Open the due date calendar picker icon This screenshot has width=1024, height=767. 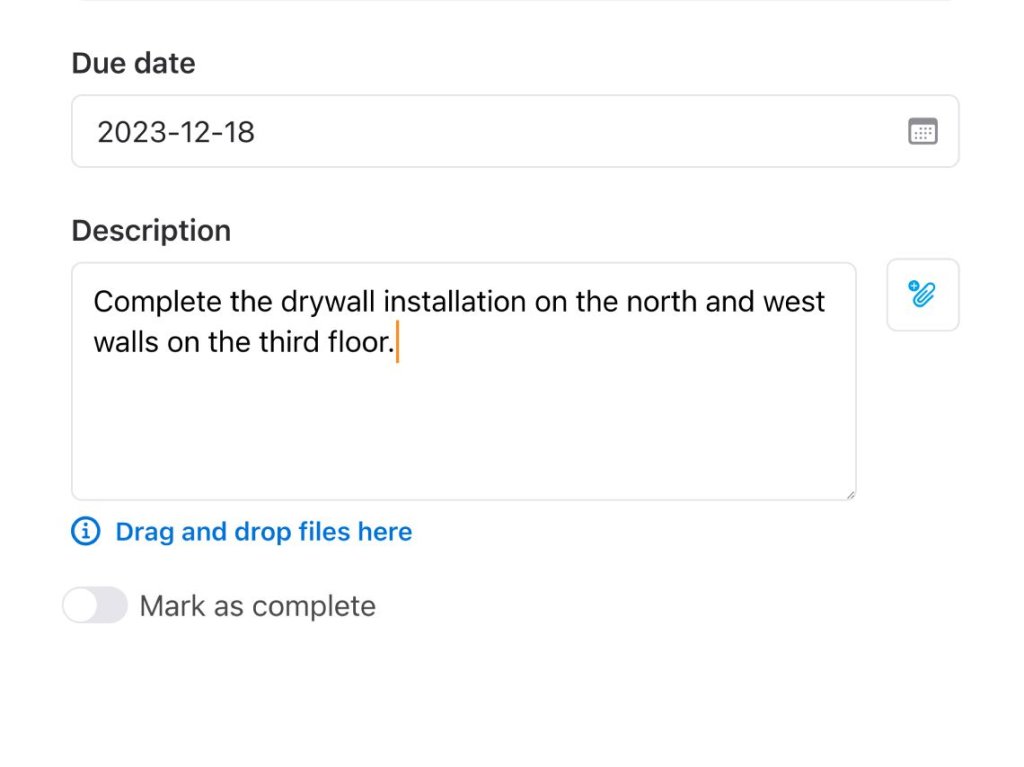[922, 131]
